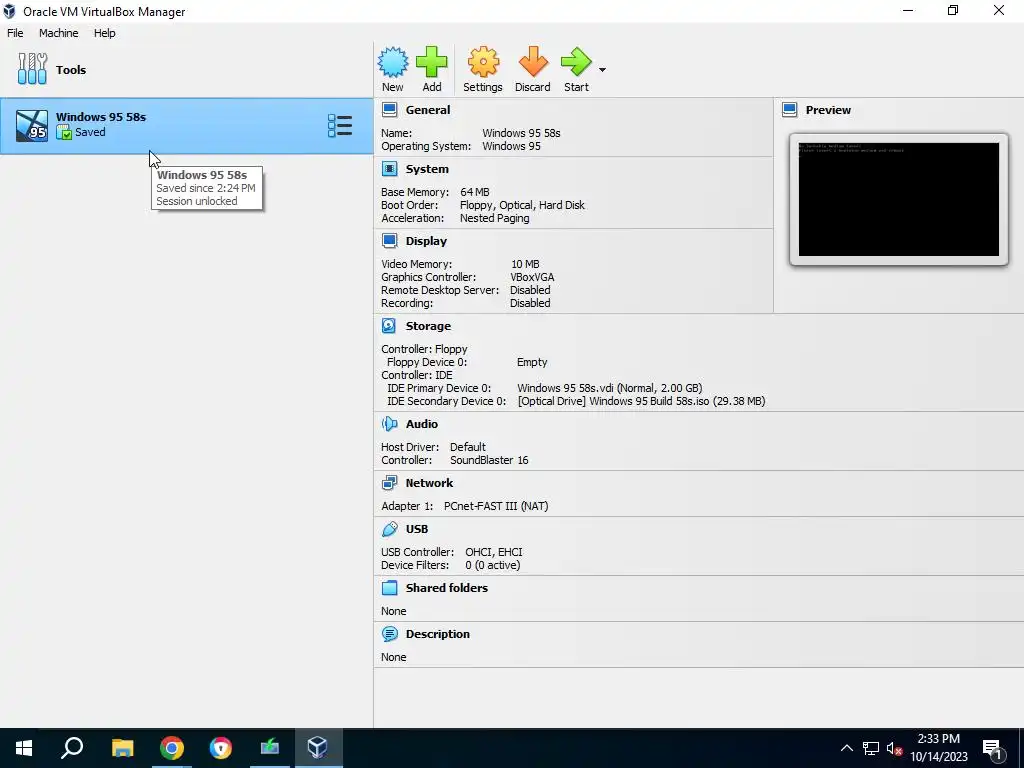Click the VirtualBox cube icon in taskbar
Screen dimensions: 1024x768
click(318, 748)
